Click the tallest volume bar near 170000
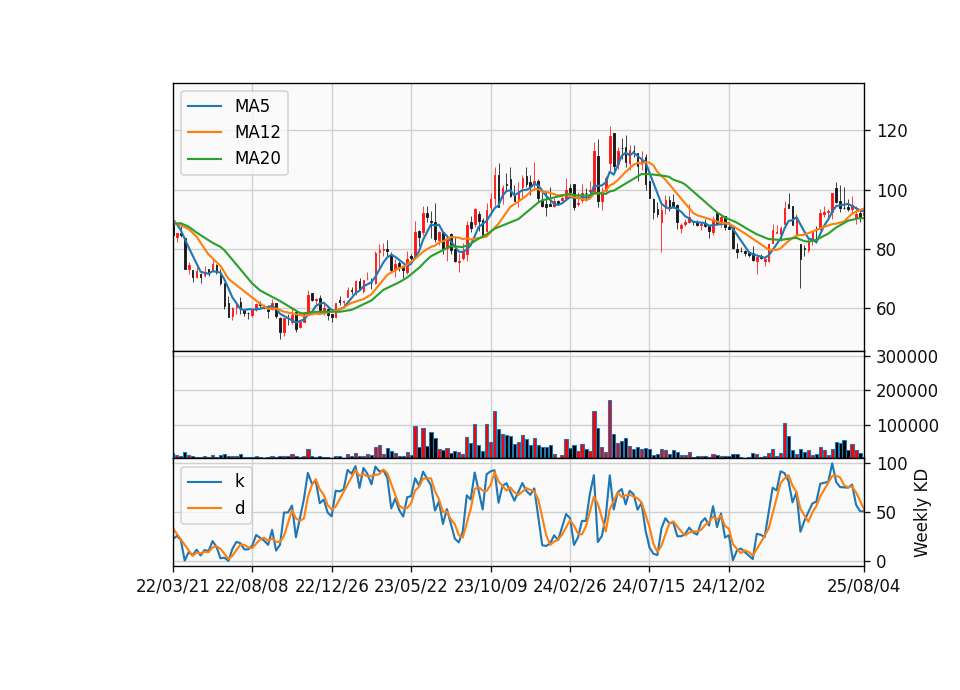The image size is (960, 690). pos(610,429)
